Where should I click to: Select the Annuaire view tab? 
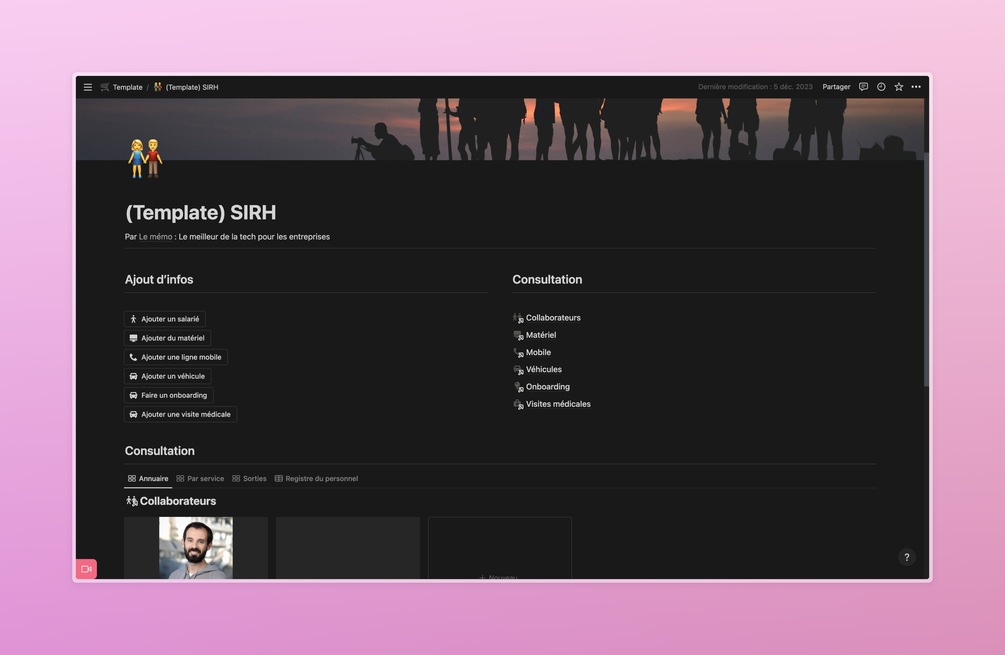[x=148, y=479]
